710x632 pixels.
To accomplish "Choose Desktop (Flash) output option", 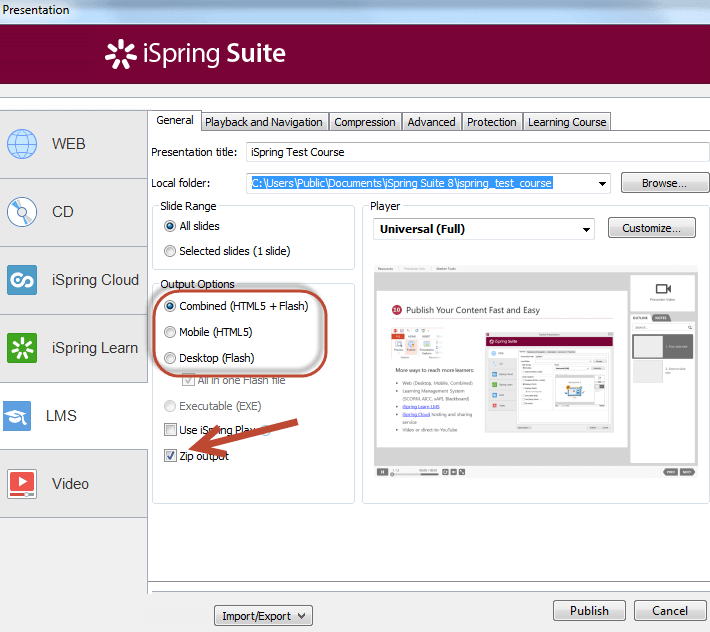I will pos(170,358).
